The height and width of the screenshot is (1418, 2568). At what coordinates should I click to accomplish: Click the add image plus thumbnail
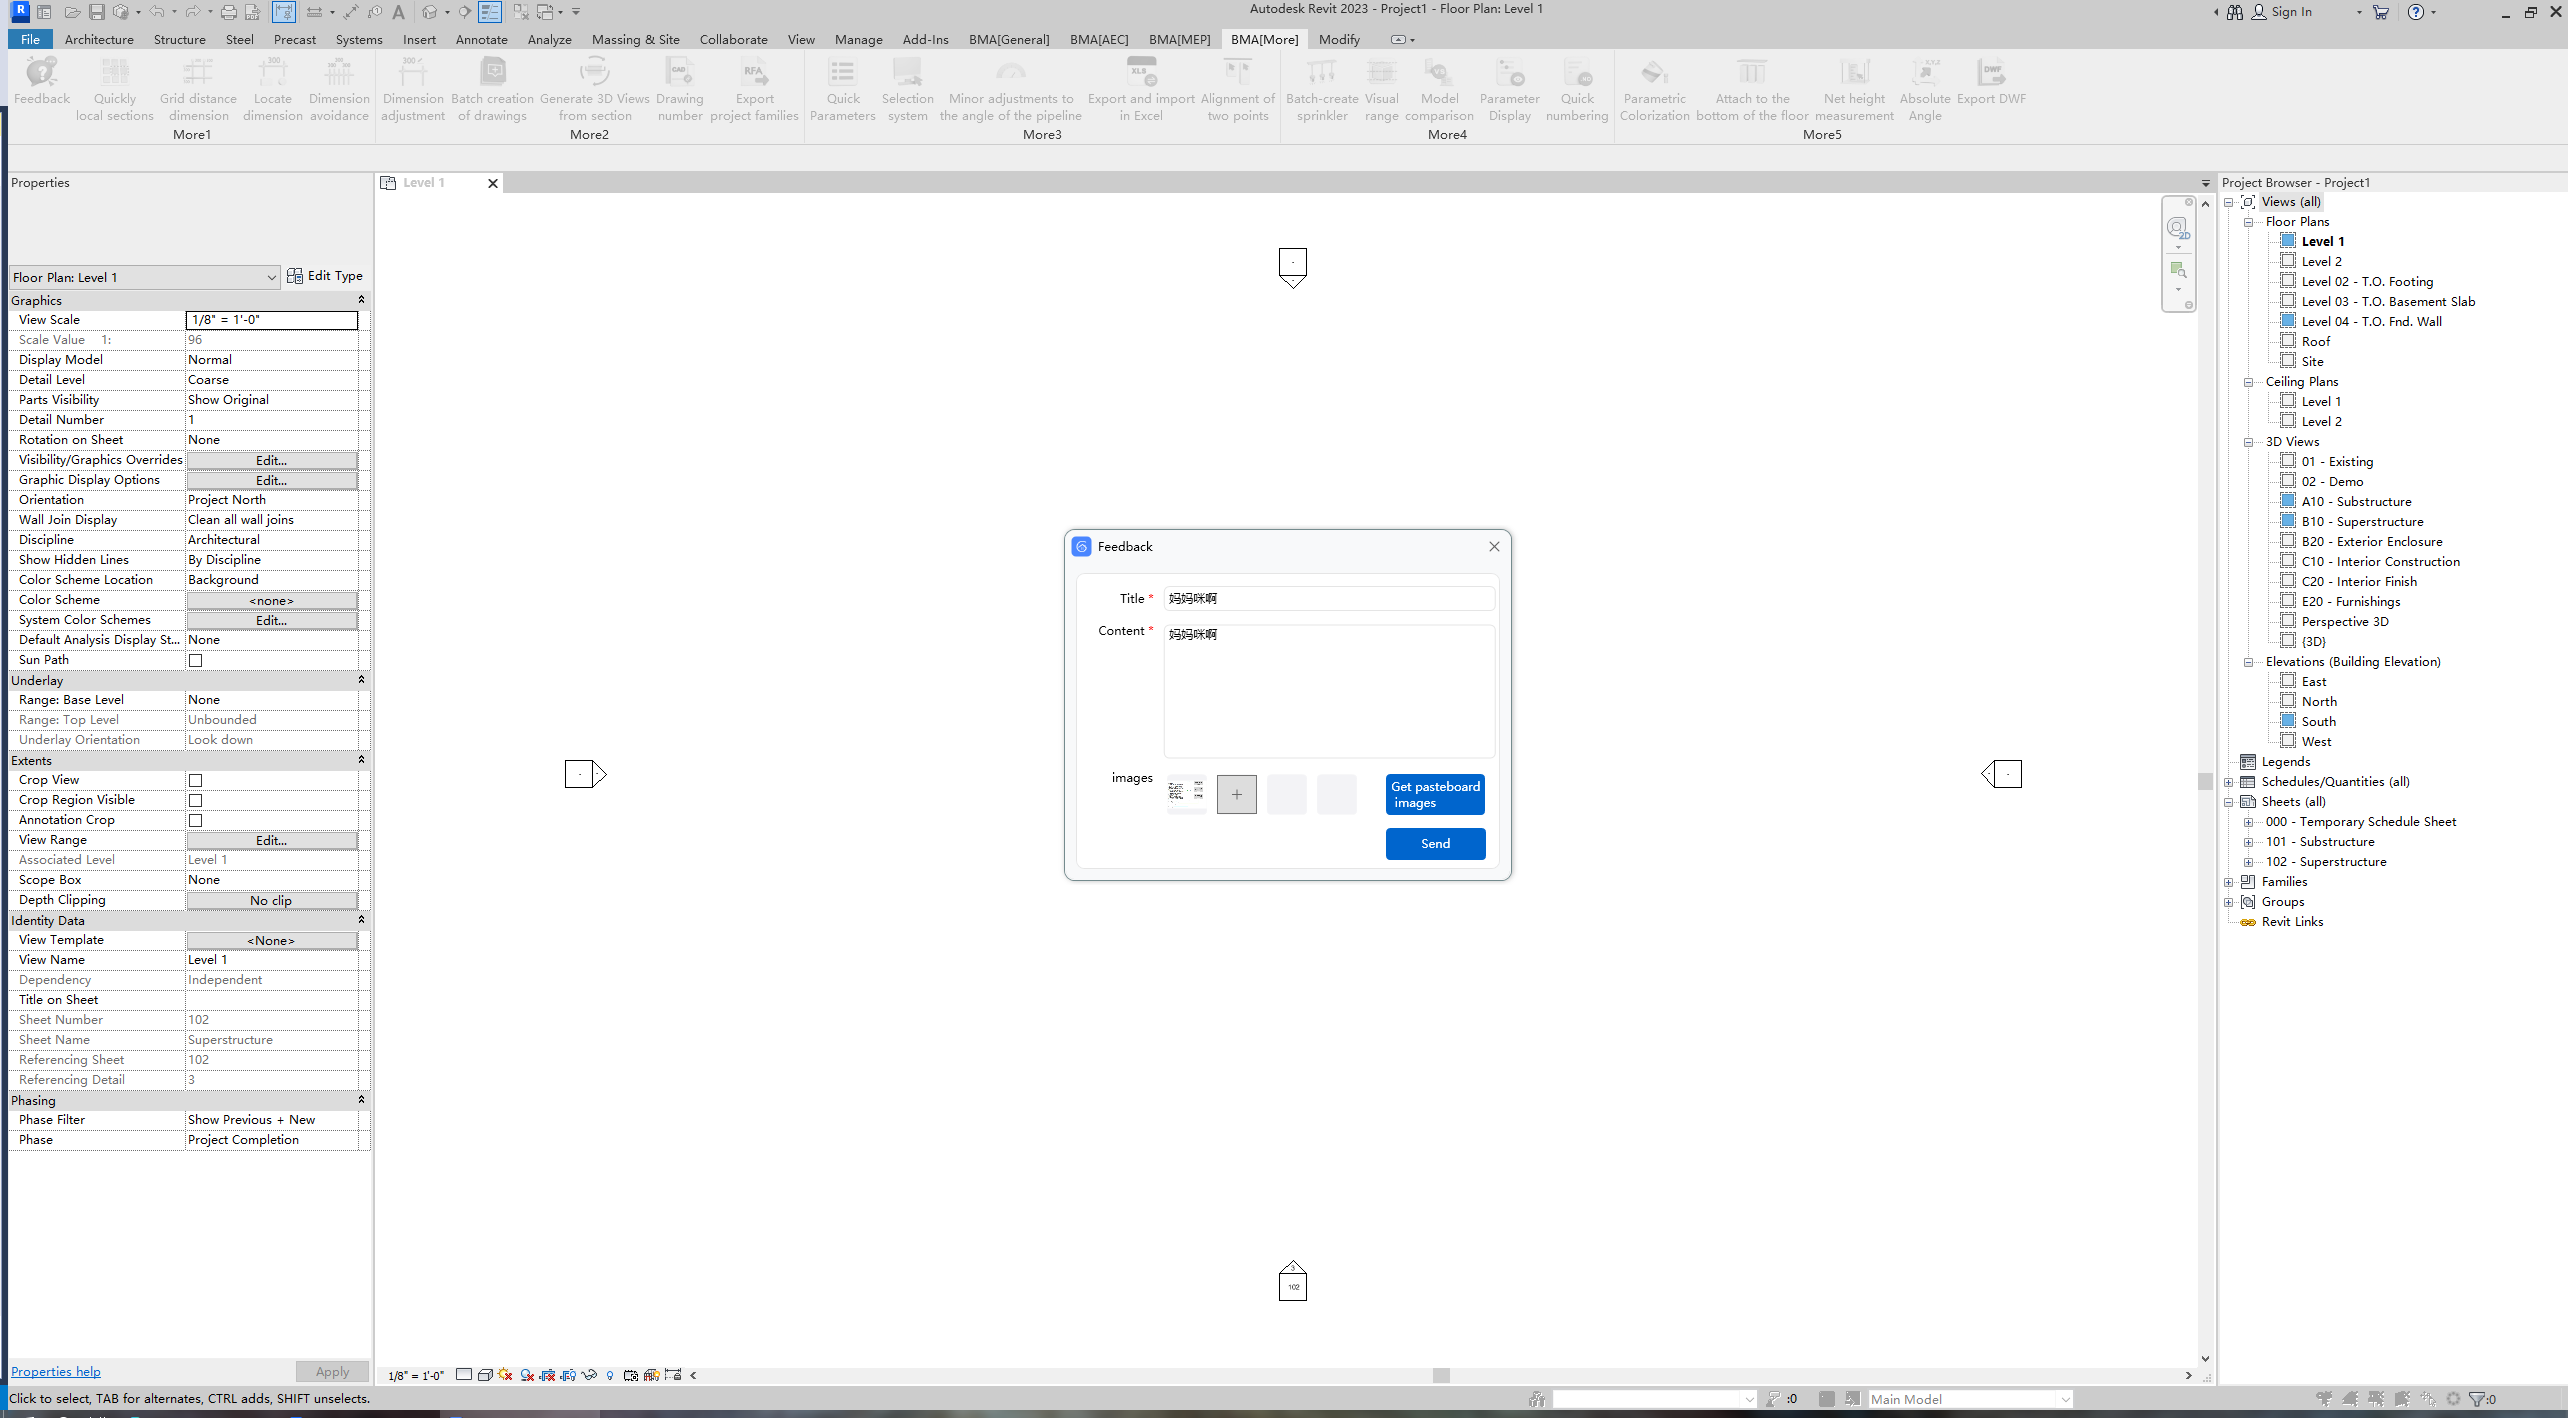pos(1236,795)
